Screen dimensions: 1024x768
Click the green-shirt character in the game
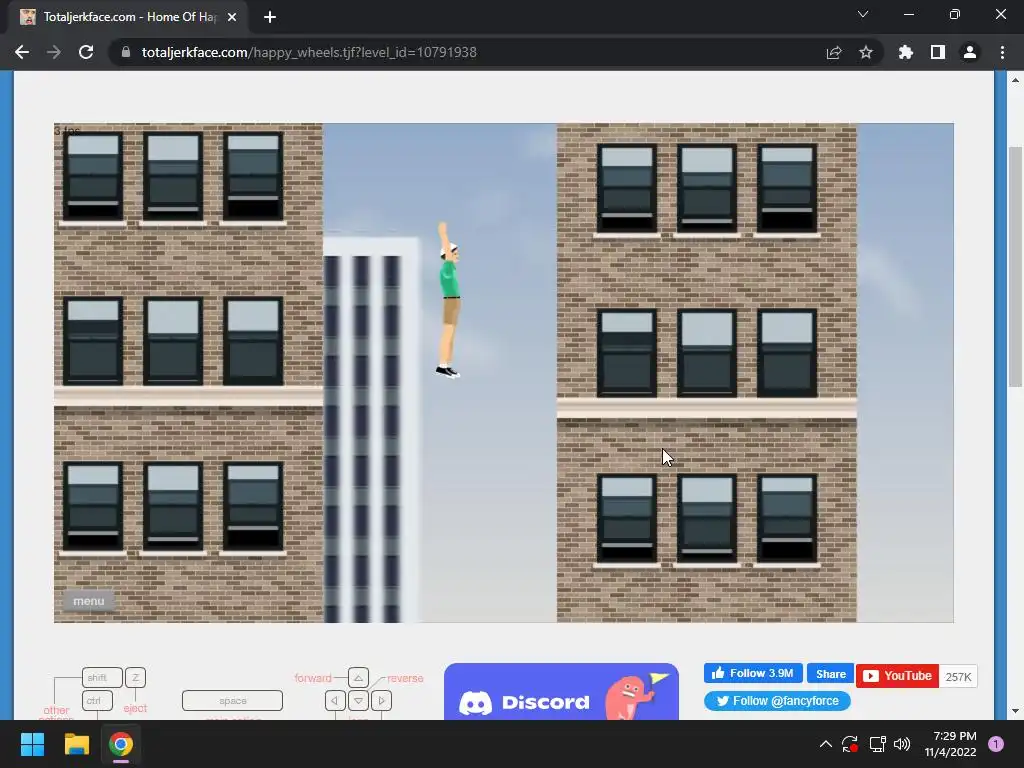coord(449,300)
